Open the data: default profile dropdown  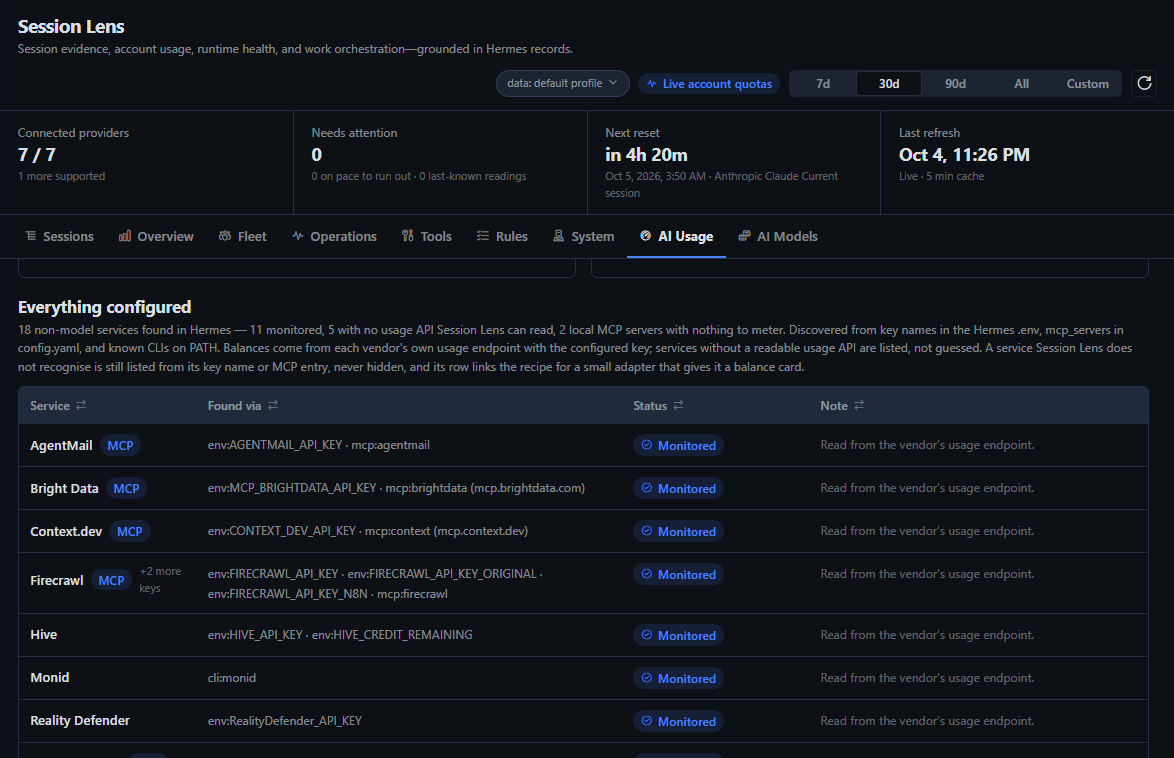562,83
